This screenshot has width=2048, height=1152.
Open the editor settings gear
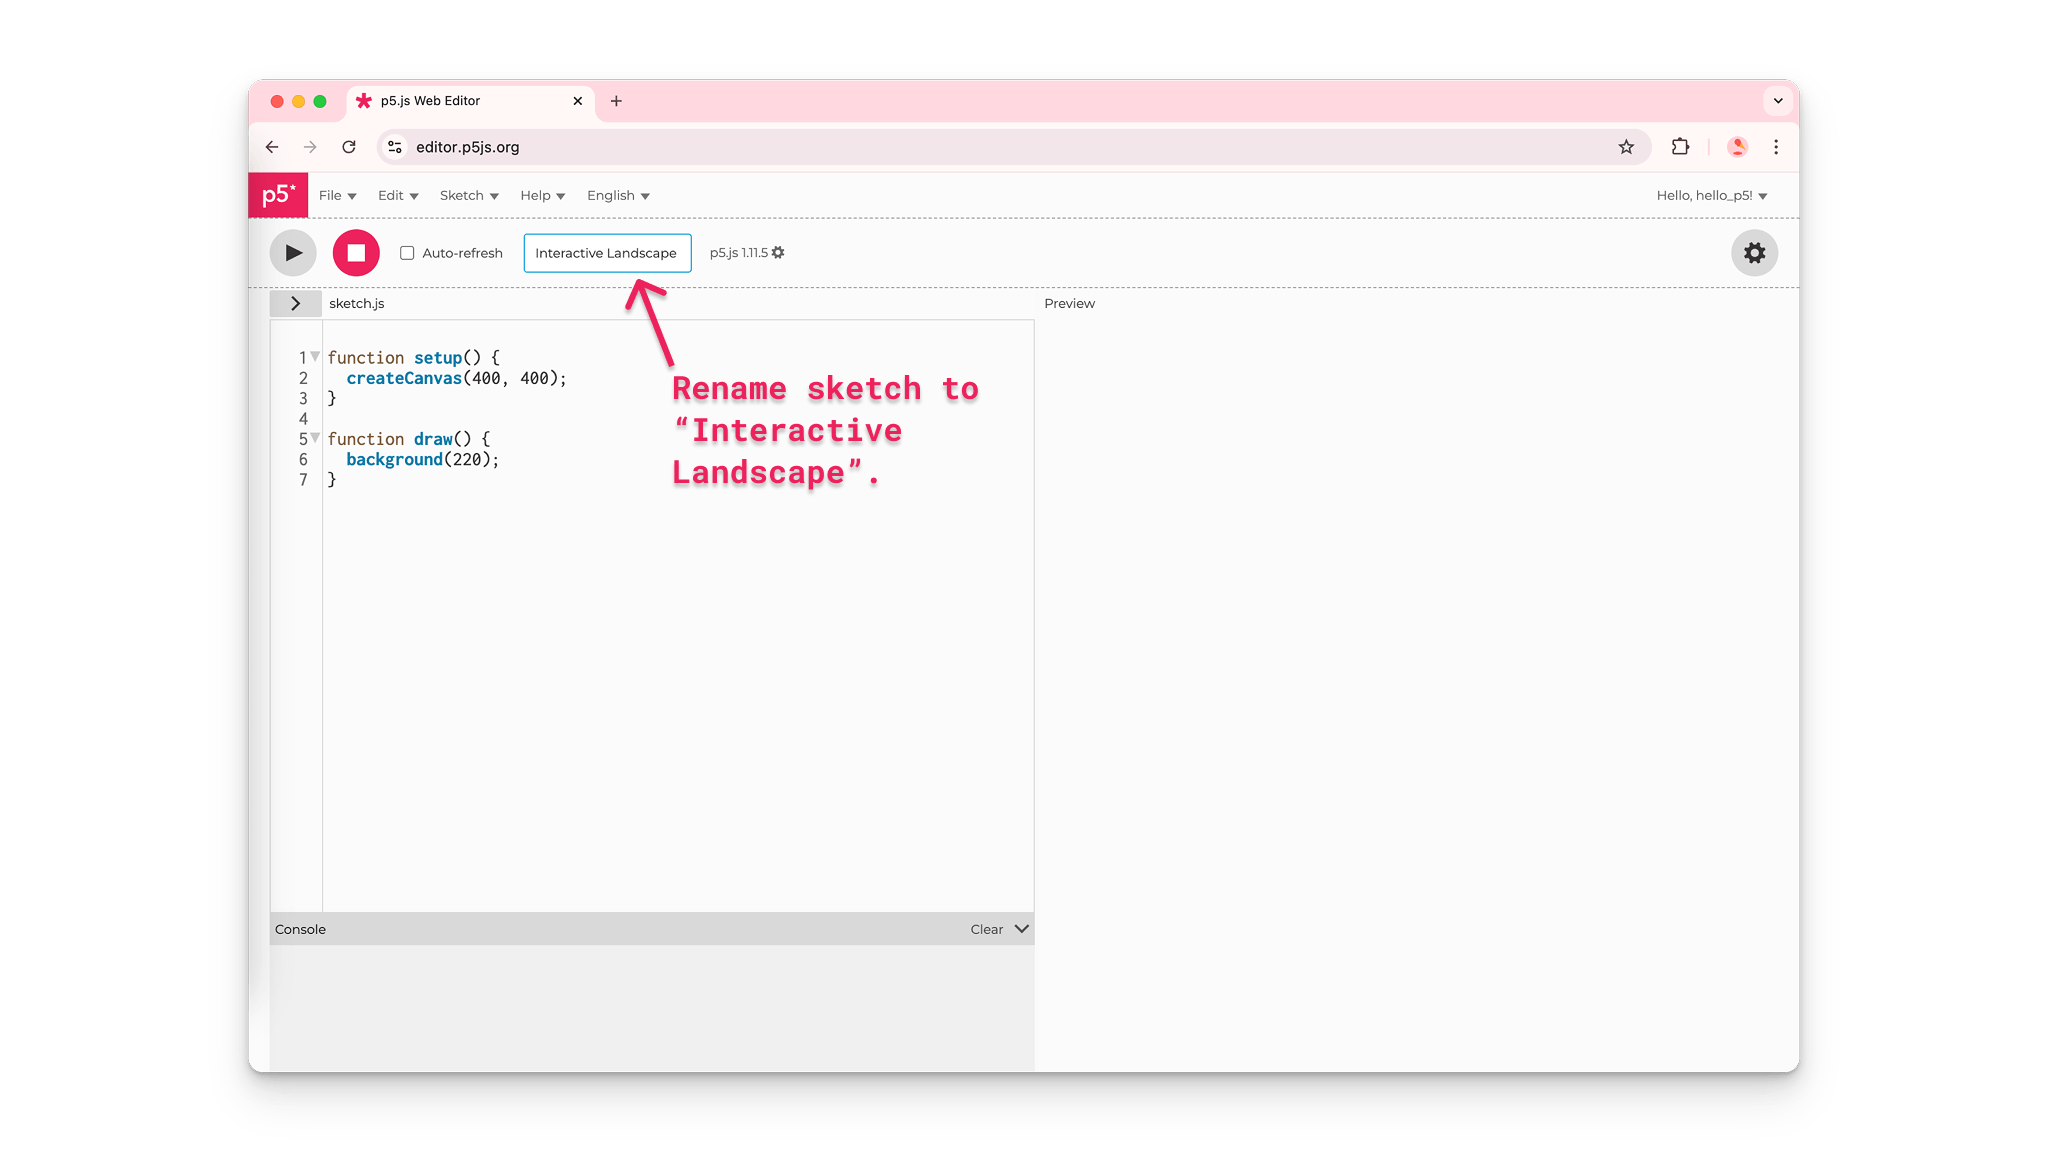pos(1753,252)
